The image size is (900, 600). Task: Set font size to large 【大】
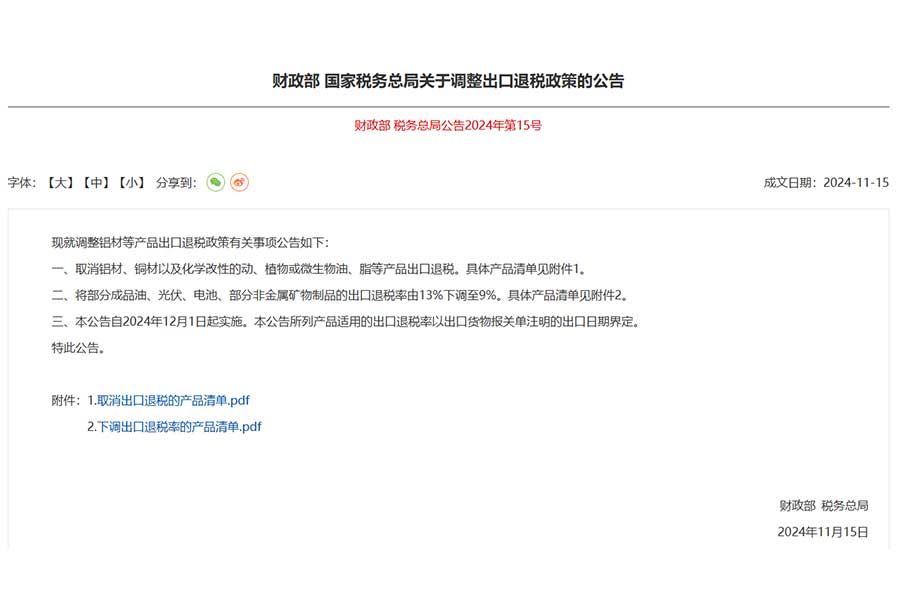click(60, 183)
